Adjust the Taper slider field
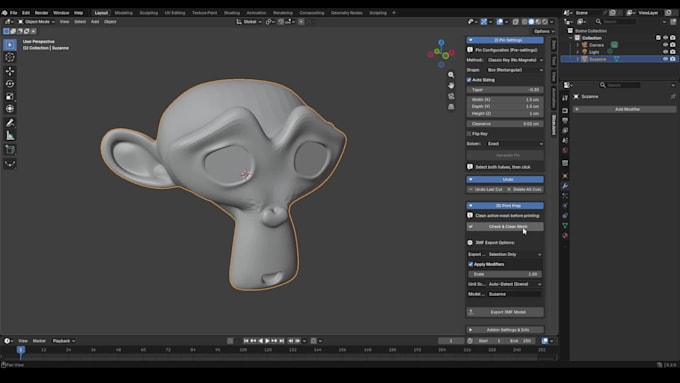 (505, 90)
